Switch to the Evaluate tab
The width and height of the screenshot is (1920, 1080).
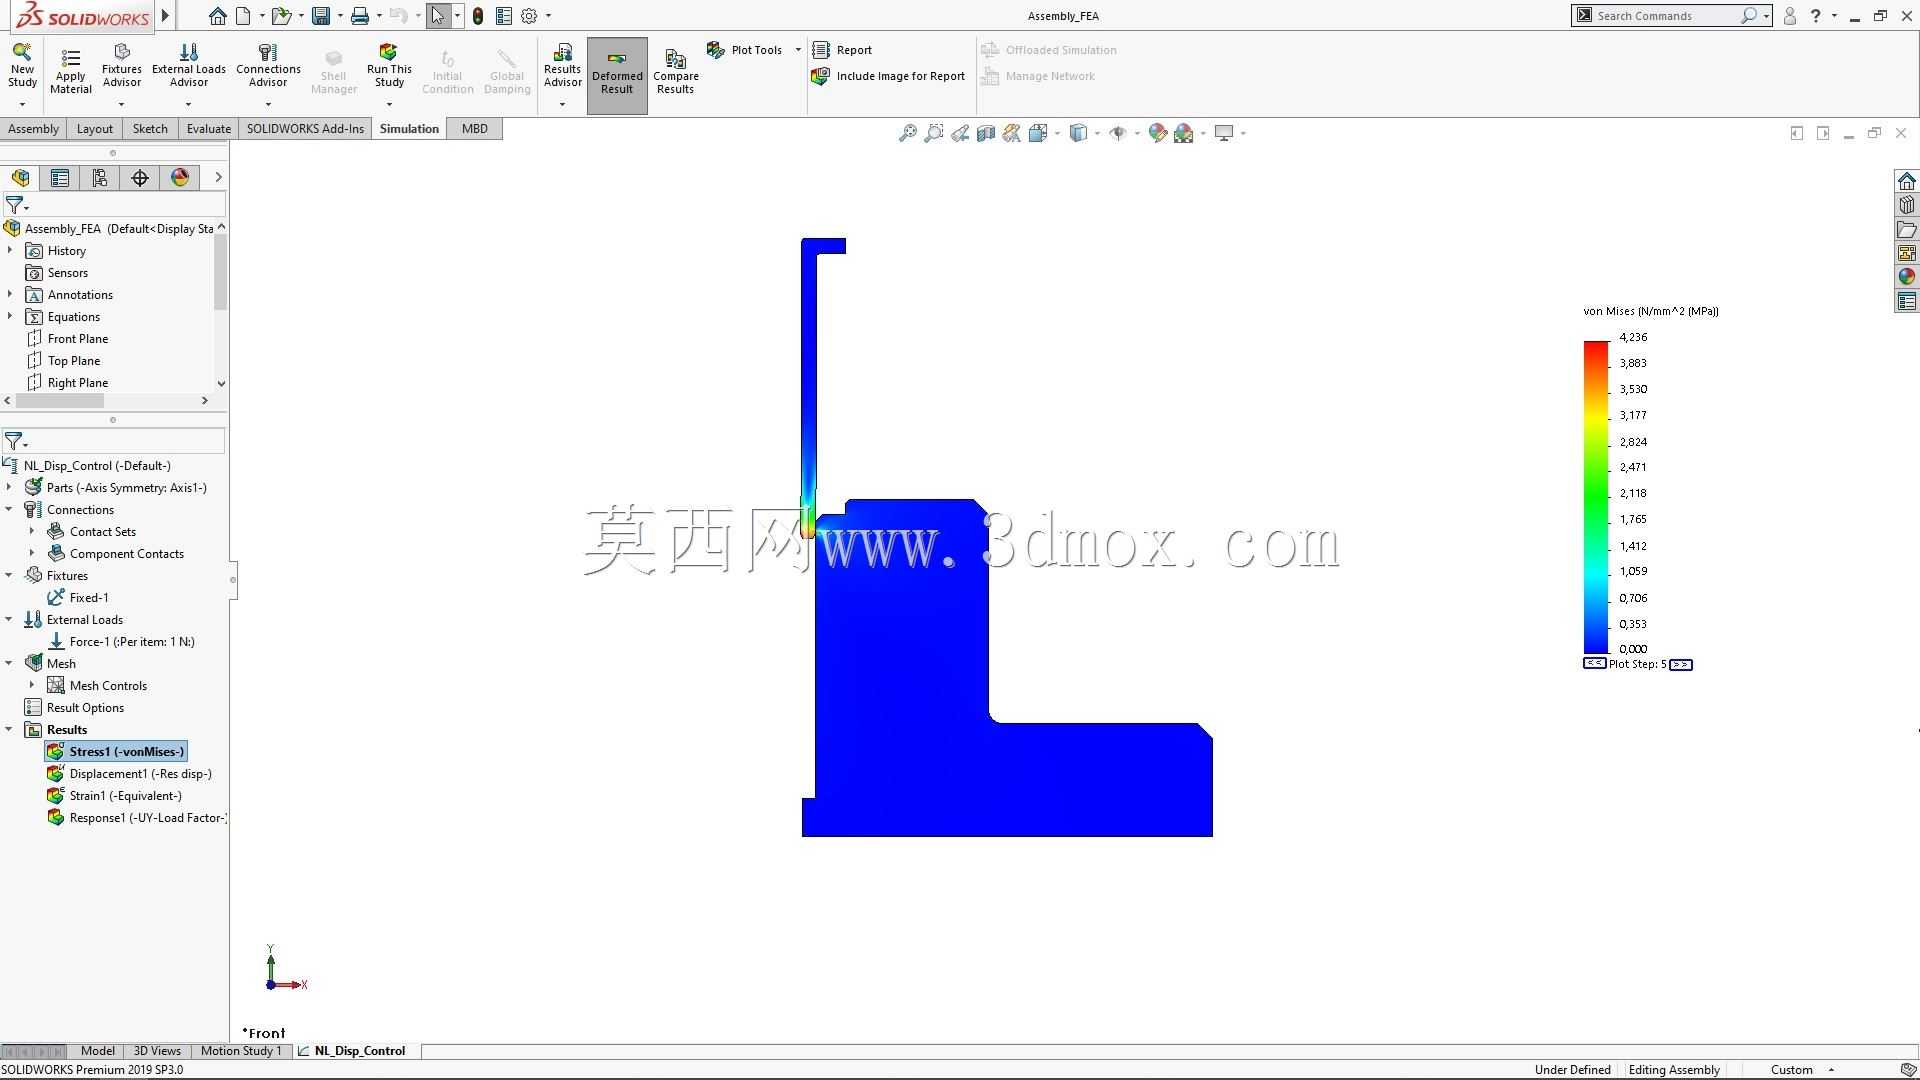point(208,129)
